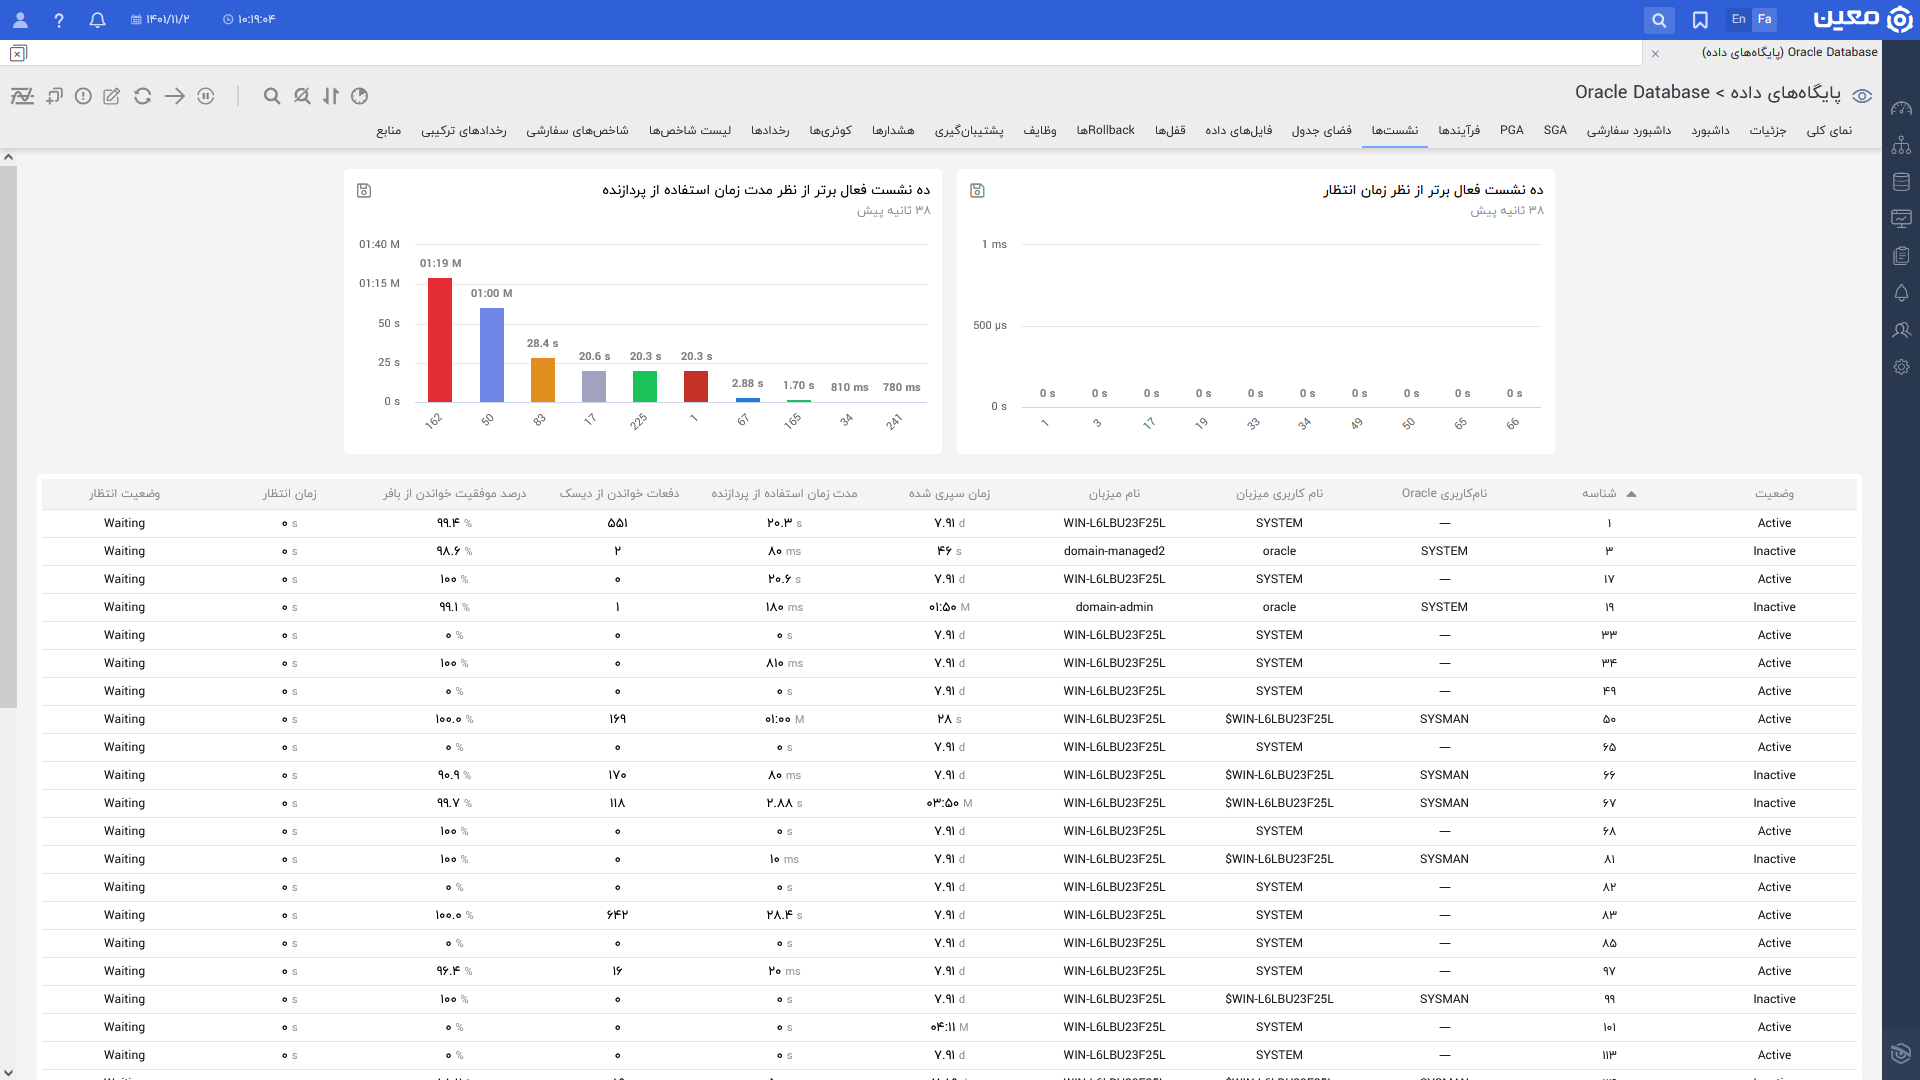The height and width of the screenshot is (1080, 1920).
Task: Click the refresh toolbar icon
Action: click(x=143, y=96)
